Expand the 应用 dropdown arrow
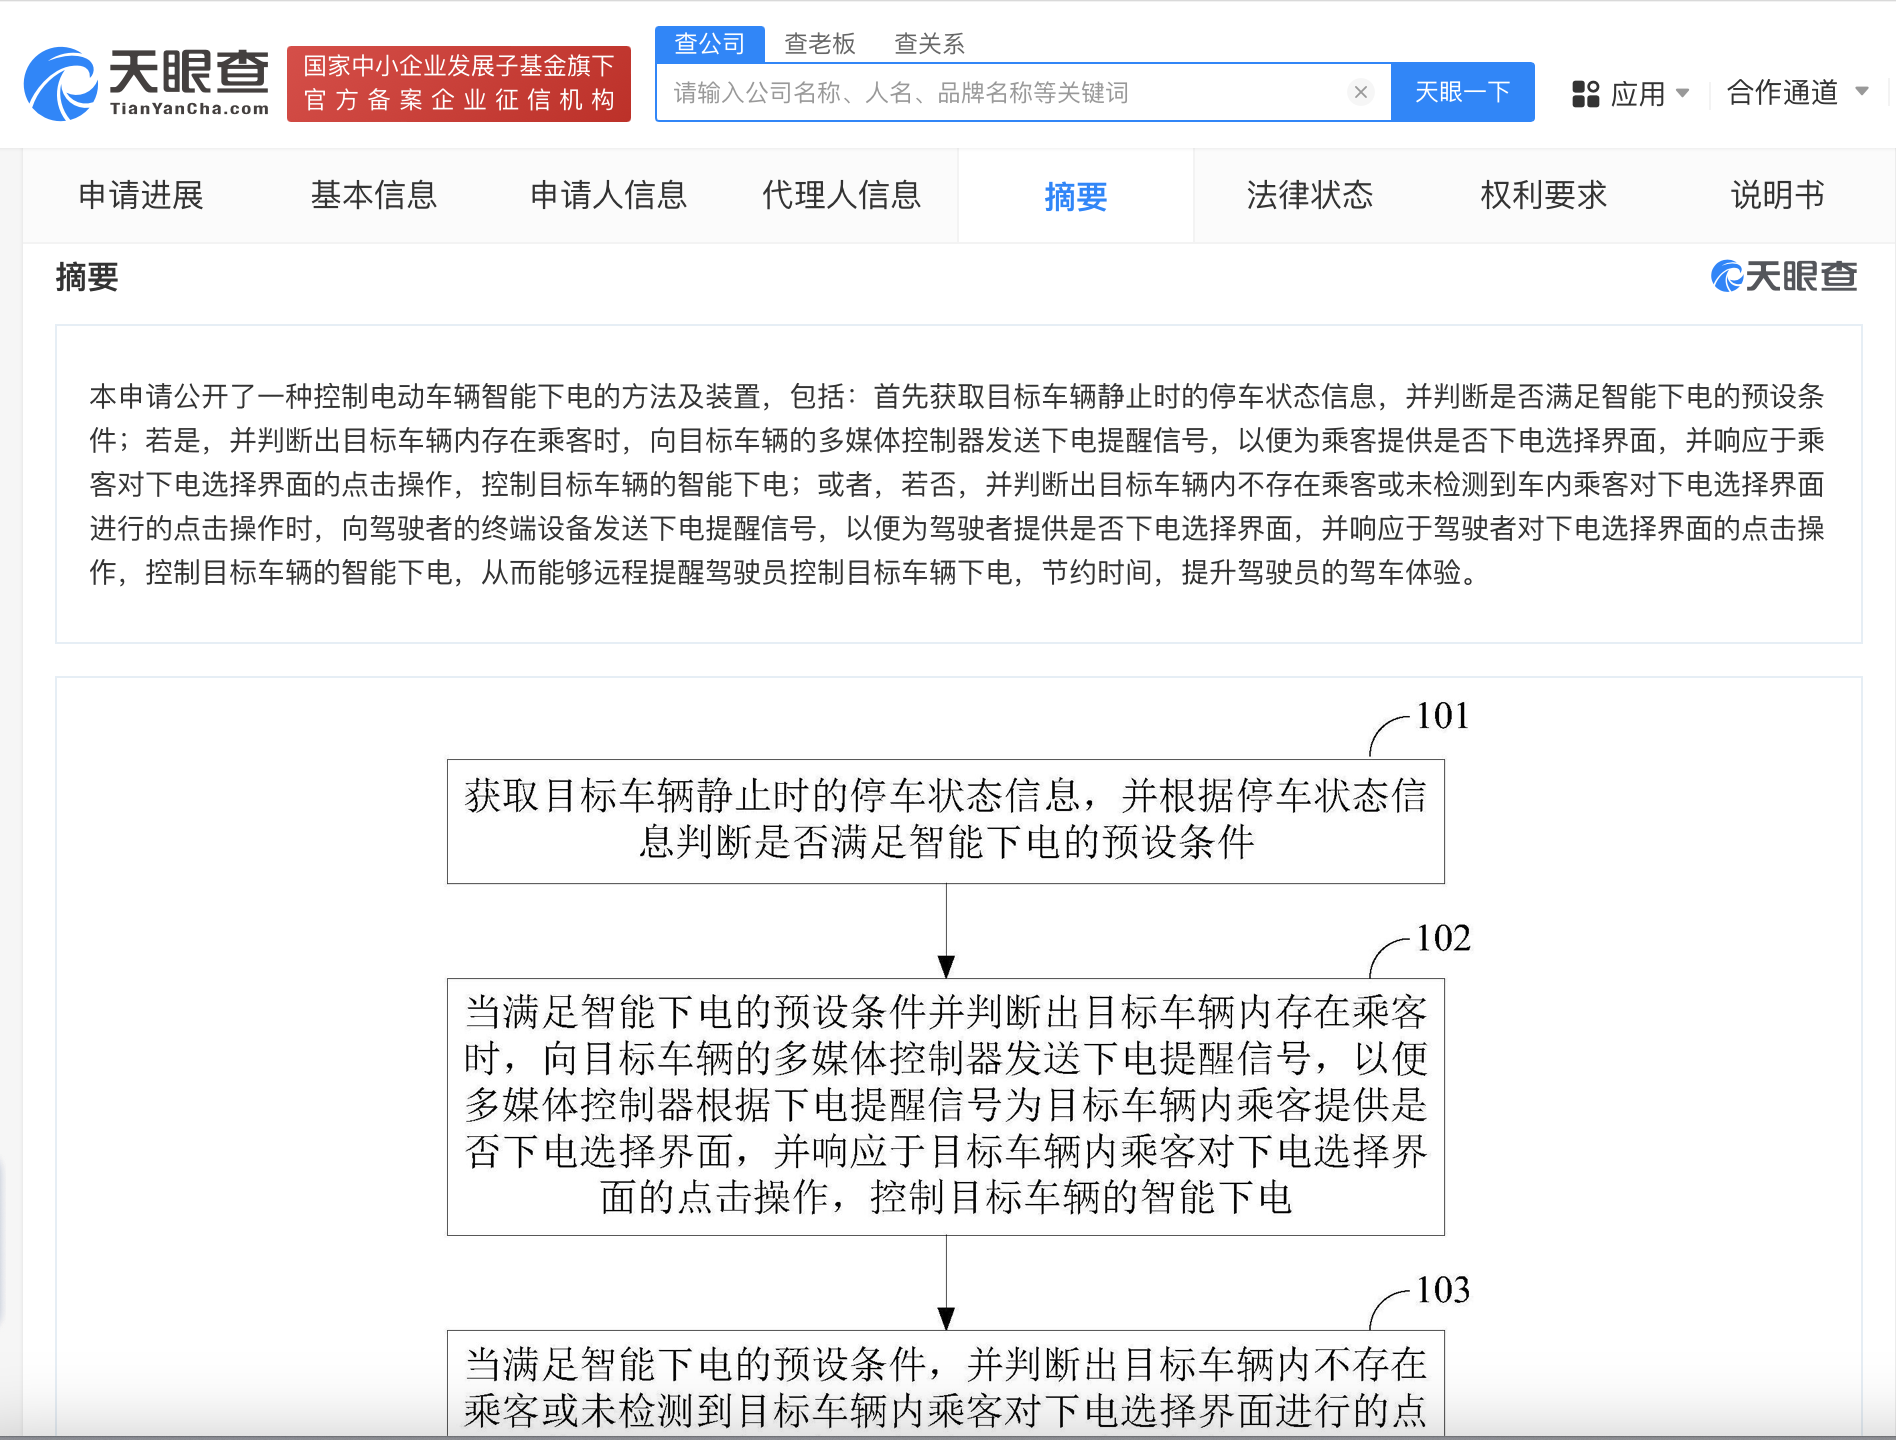 click(1682, 93)
